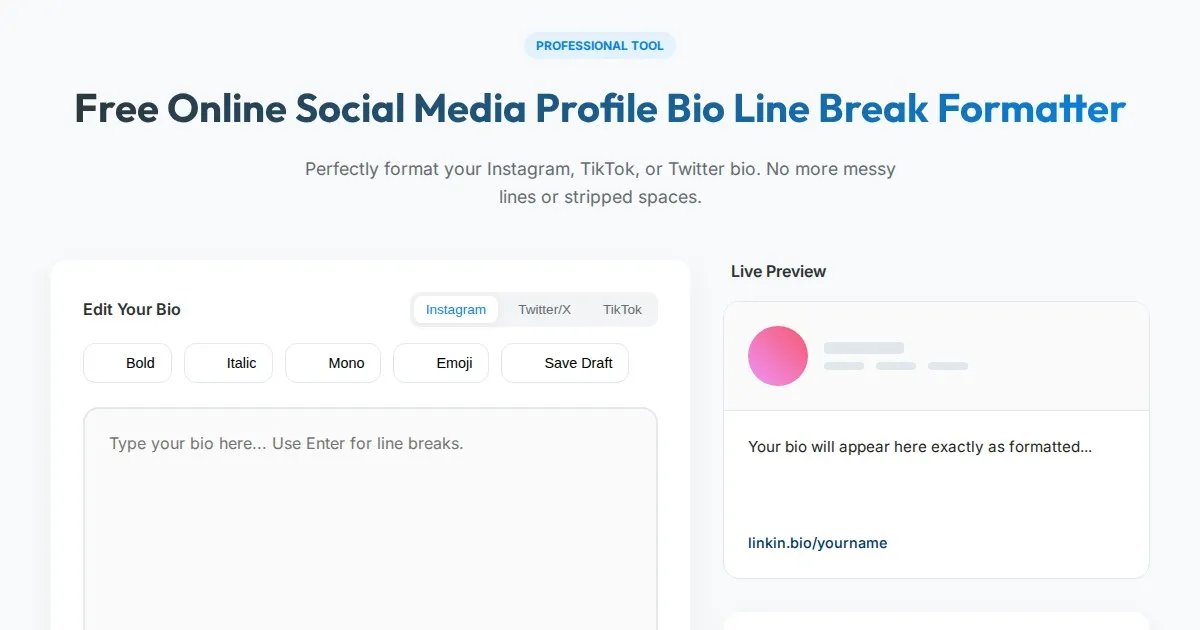This screenshot has width=1200, height=630.
Task: Click the Professional Tool badge
Action: (600, 46)
